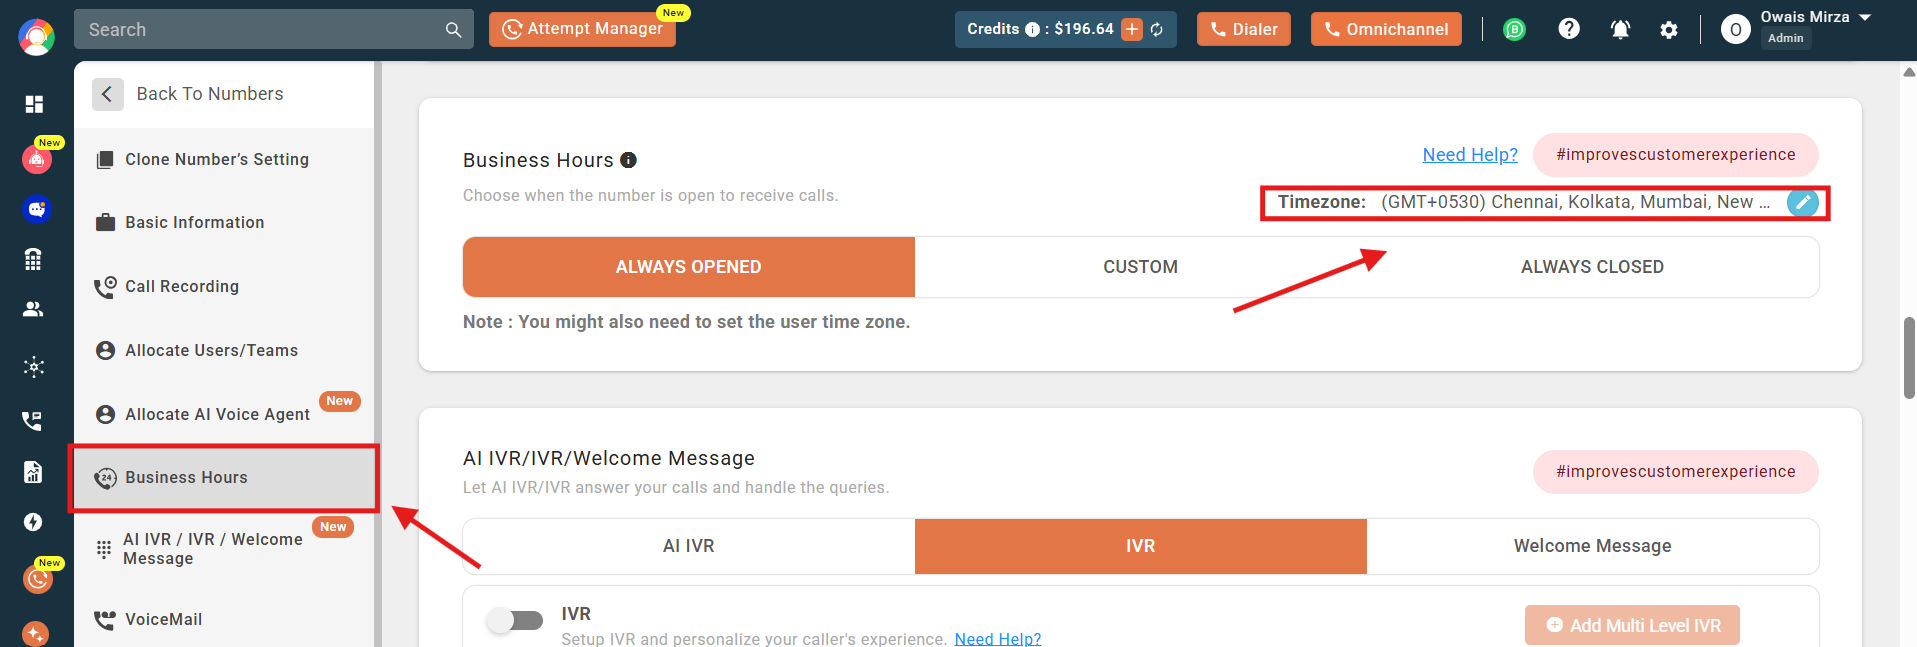The height and width of the screenshot is (647, 1917).
Task: Open the help question mark icon
Action: (1569, 29)
